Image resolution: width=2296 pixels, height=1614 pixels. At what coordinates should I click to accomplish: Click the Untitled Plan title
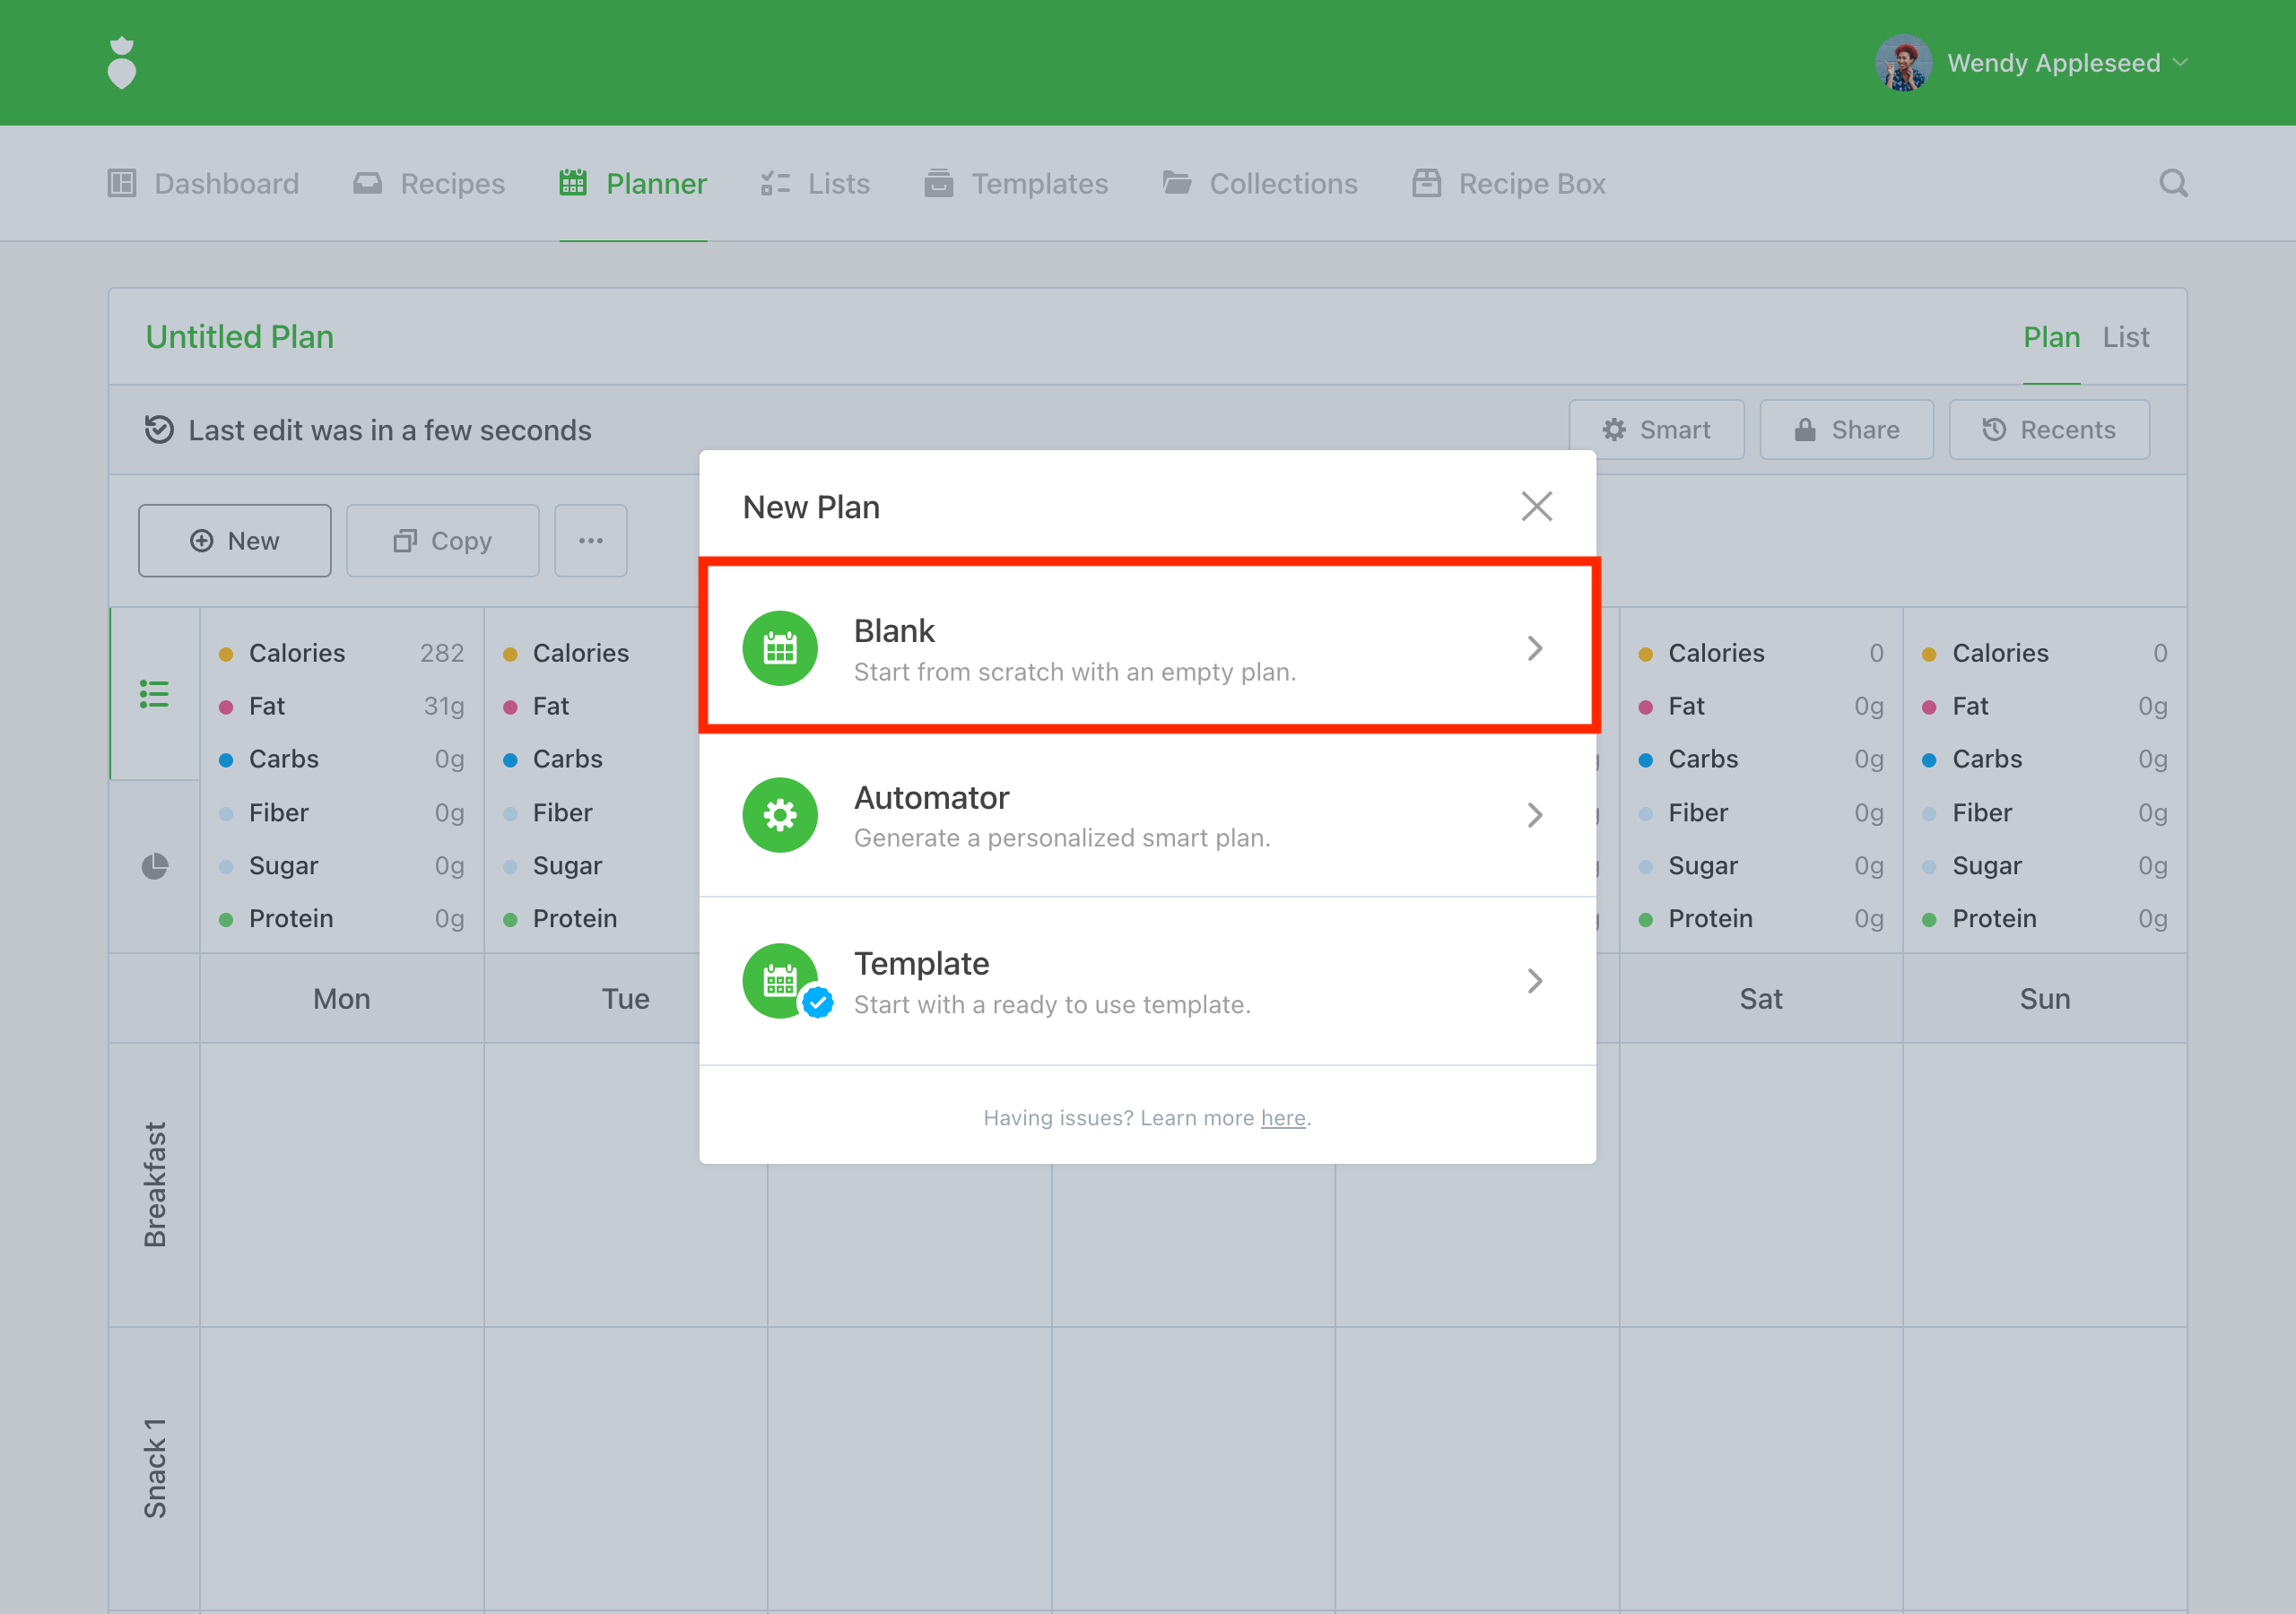click(240, 337)
